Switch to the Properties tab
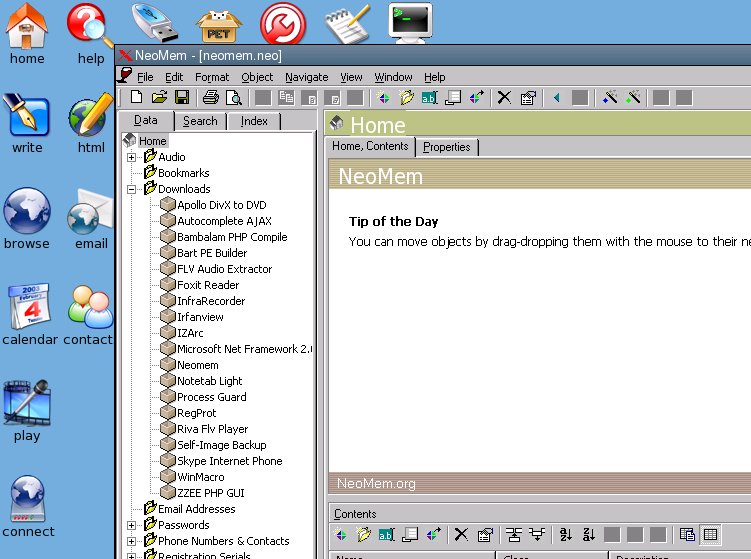Image resolution: width=751 pixels, height=559 pixels. pos(446,147)
